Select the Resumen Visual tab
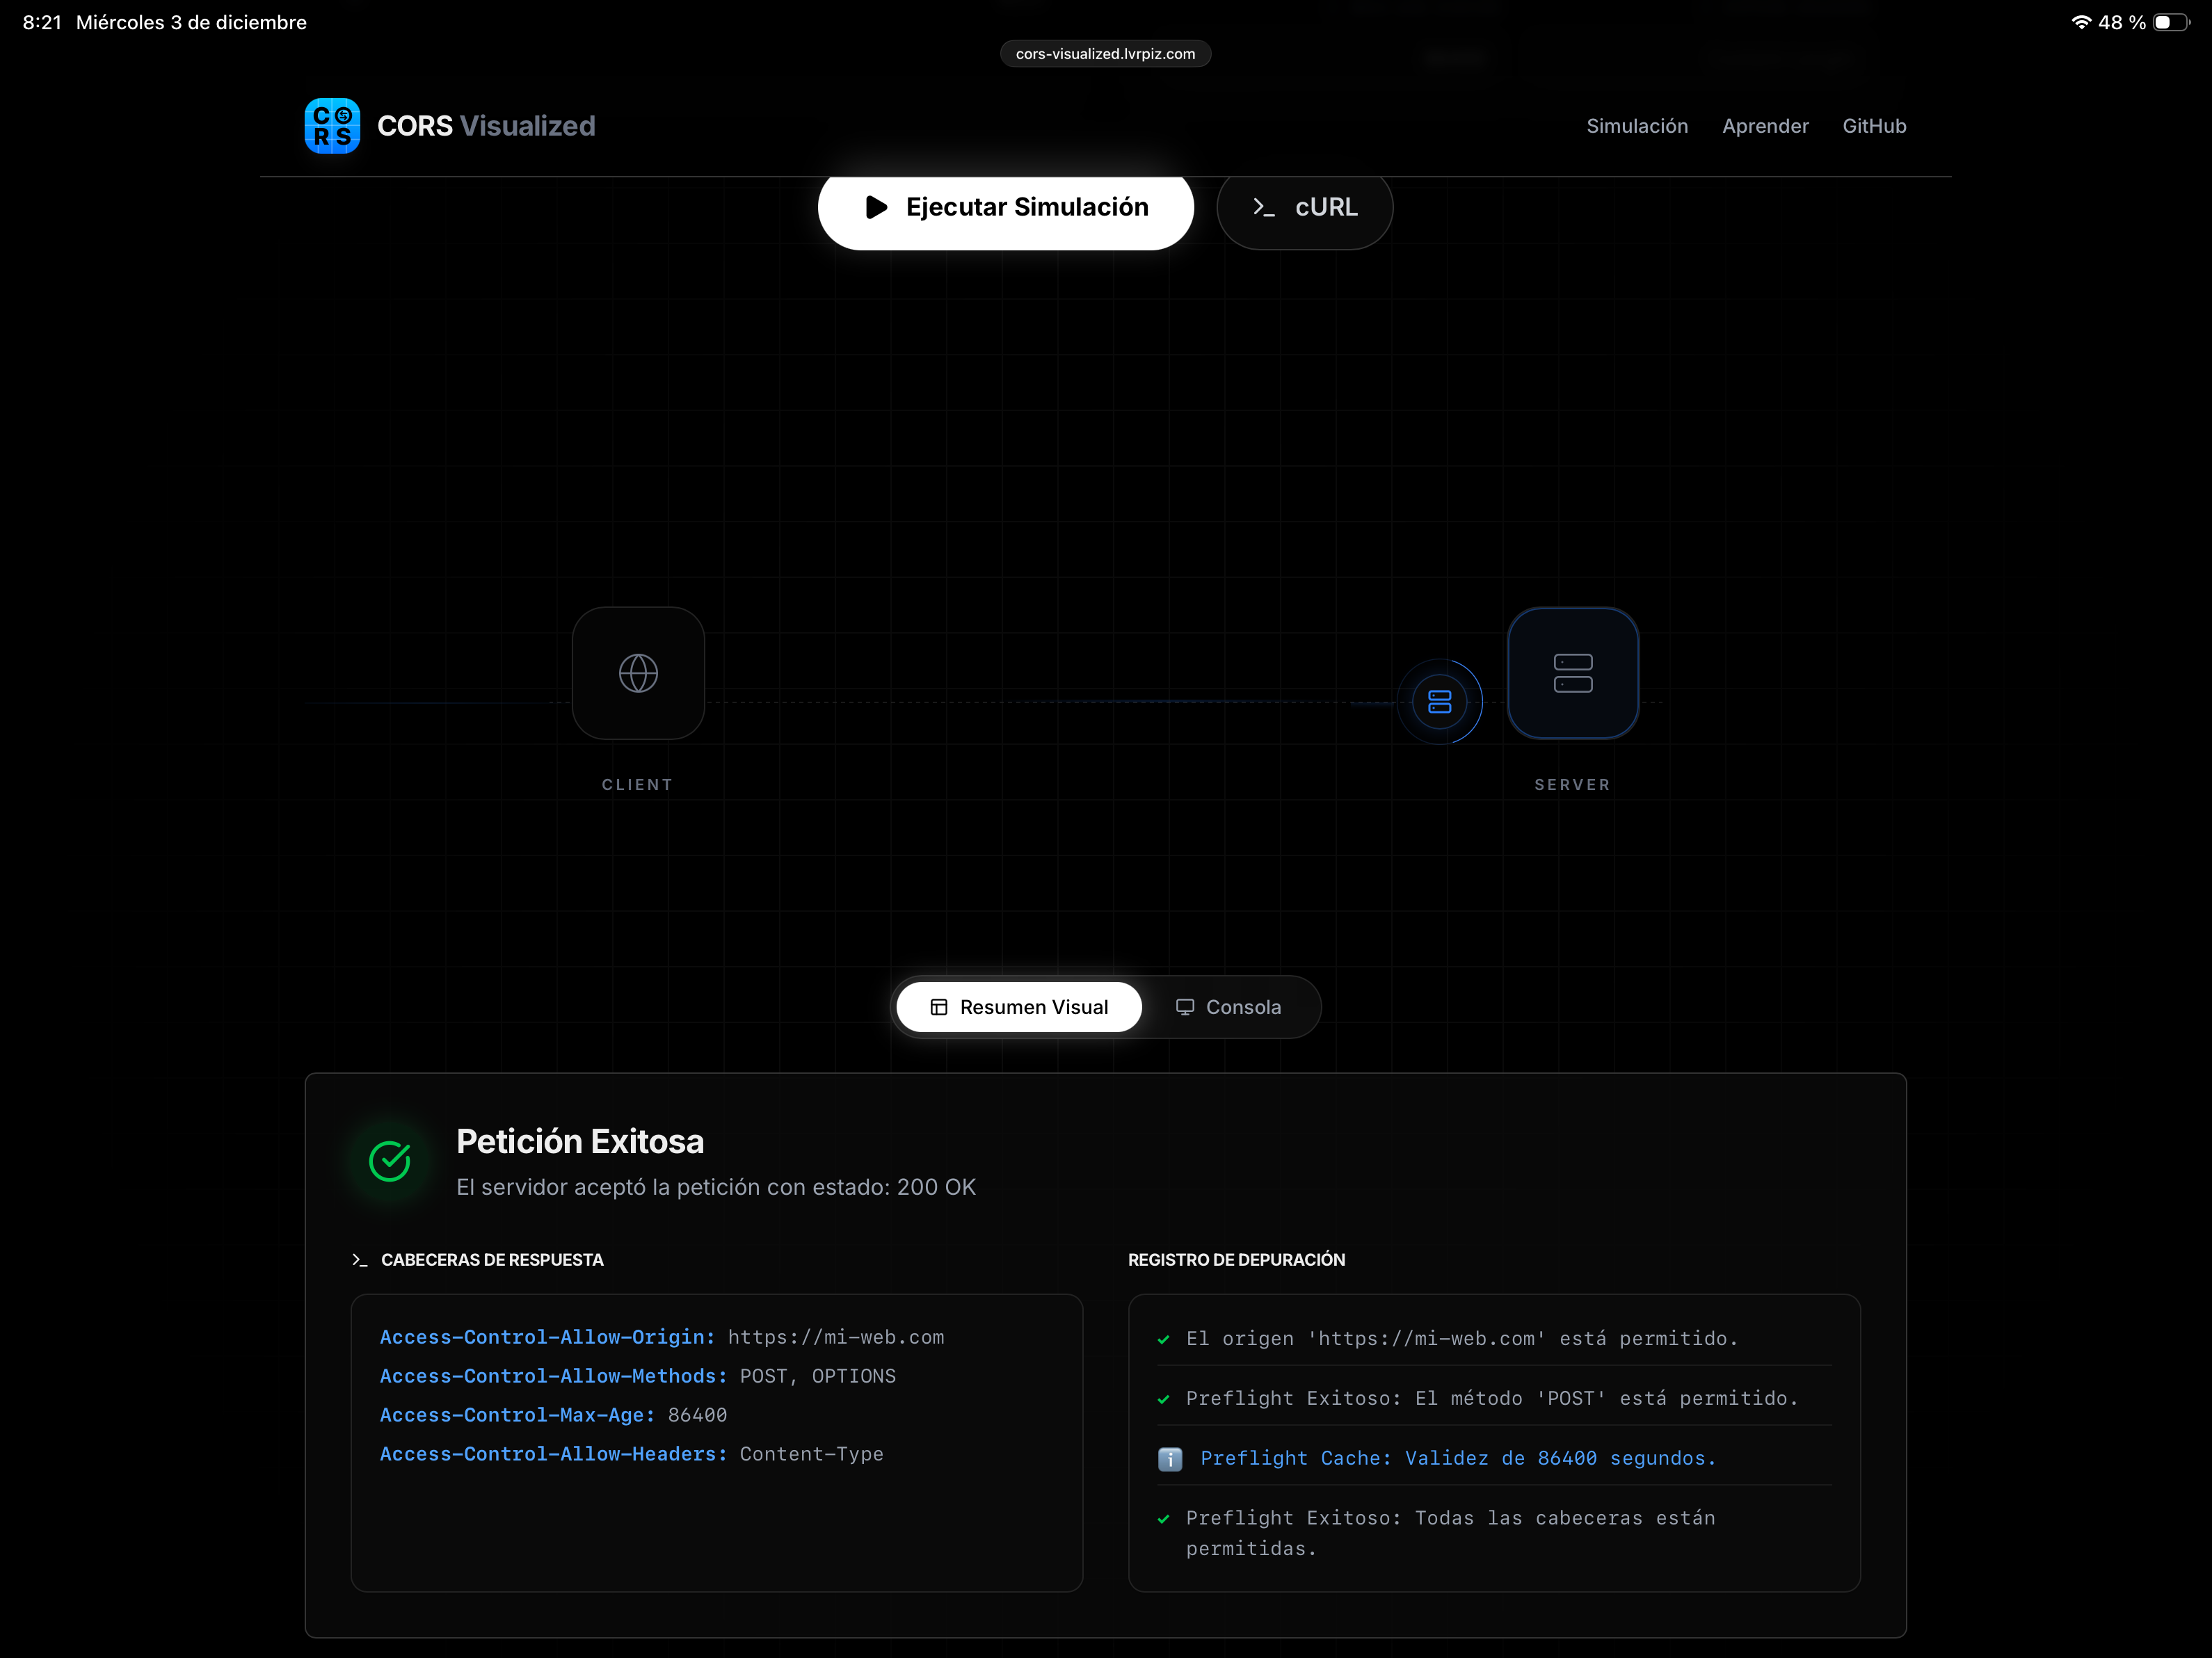2212x1658 pixels. click(x=1019, y=1007)
